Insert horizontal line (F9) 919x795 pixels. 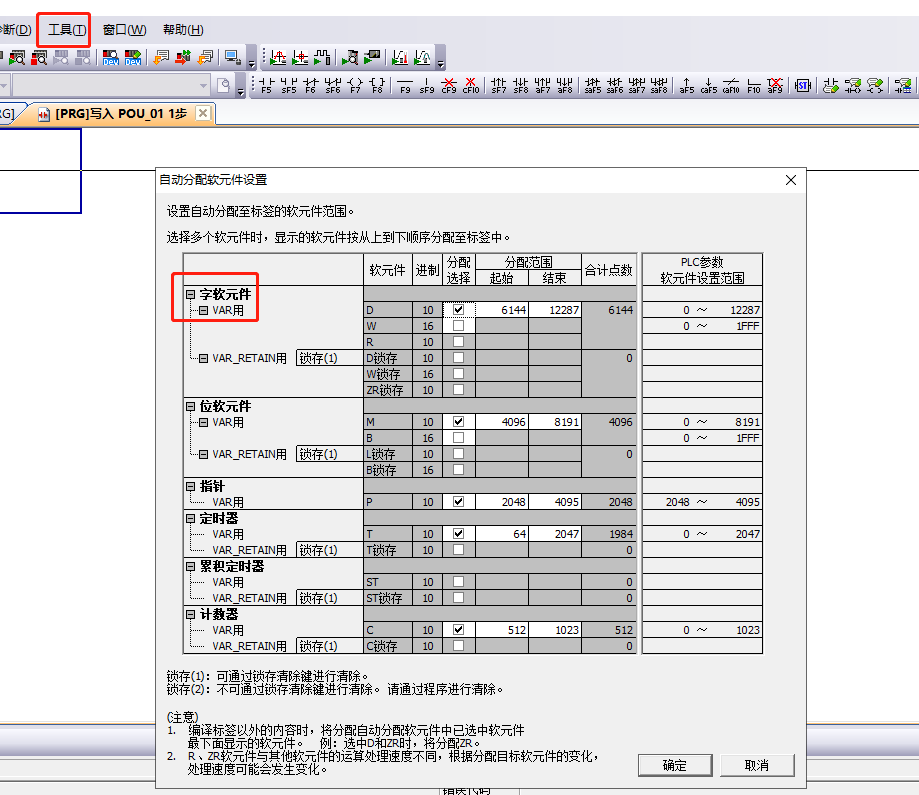pyautogui.click(x=405, y=85)
